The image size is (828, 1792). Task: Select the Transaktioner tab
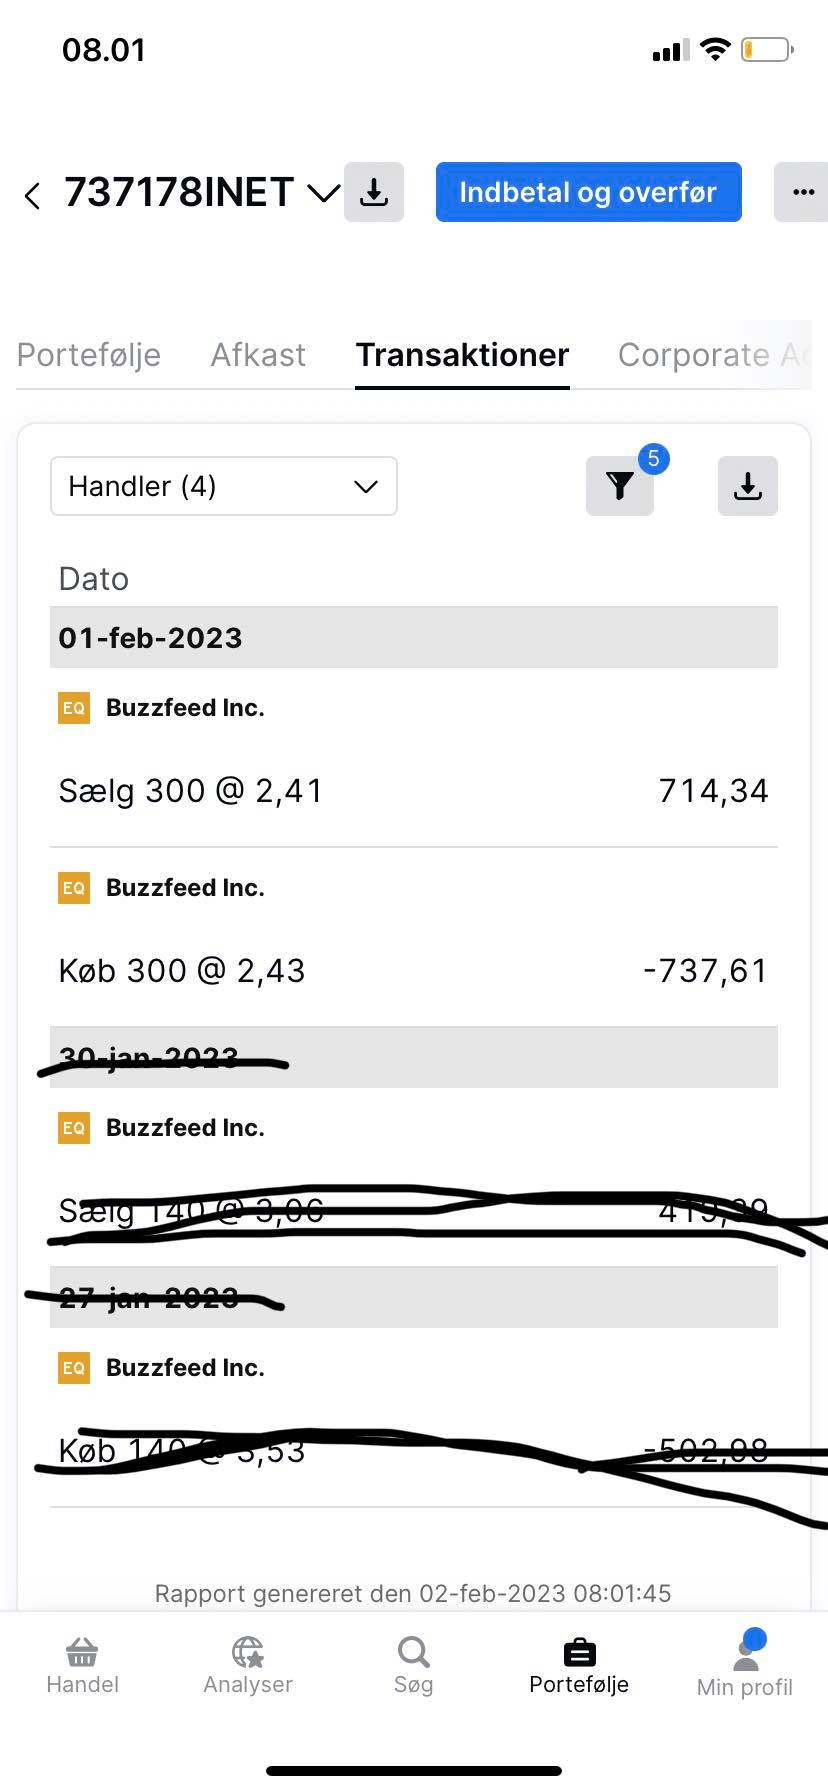tap(462, 355)
